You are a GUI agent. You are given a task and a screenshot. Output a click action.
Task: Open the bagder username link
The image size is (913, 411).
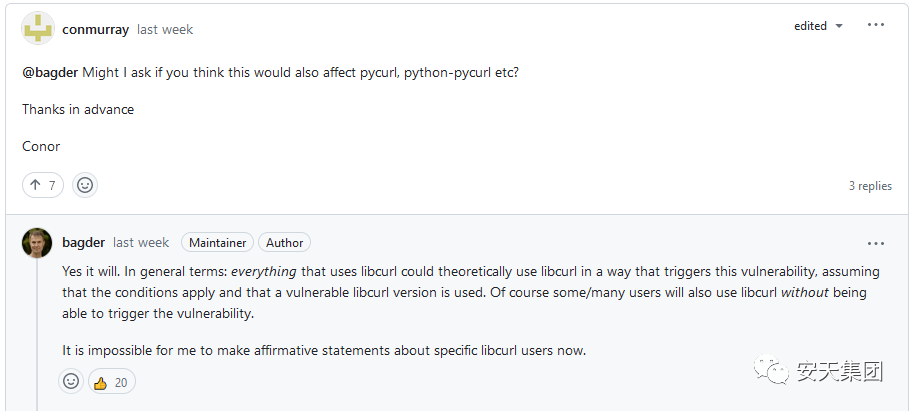pyautogui.click(x=83, y=243)
